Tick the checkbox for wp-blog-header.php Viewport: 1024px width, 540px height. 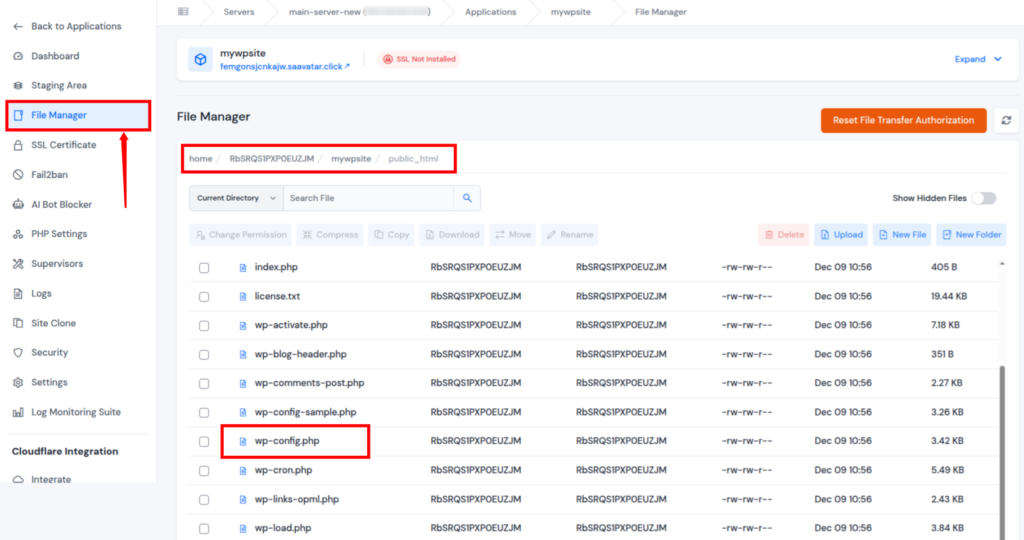click(204, 355)
